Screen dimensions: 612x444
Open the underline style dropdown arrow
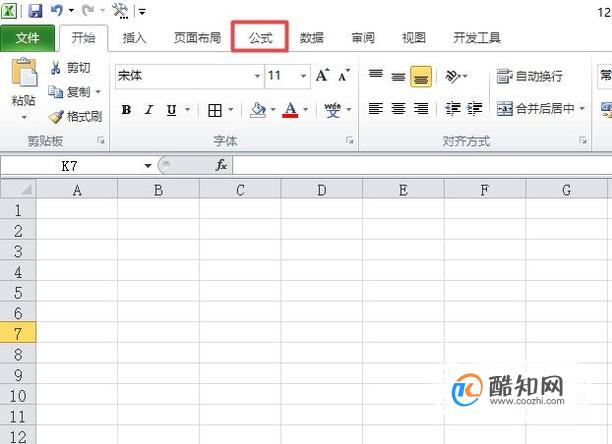[x=187, y=109]
